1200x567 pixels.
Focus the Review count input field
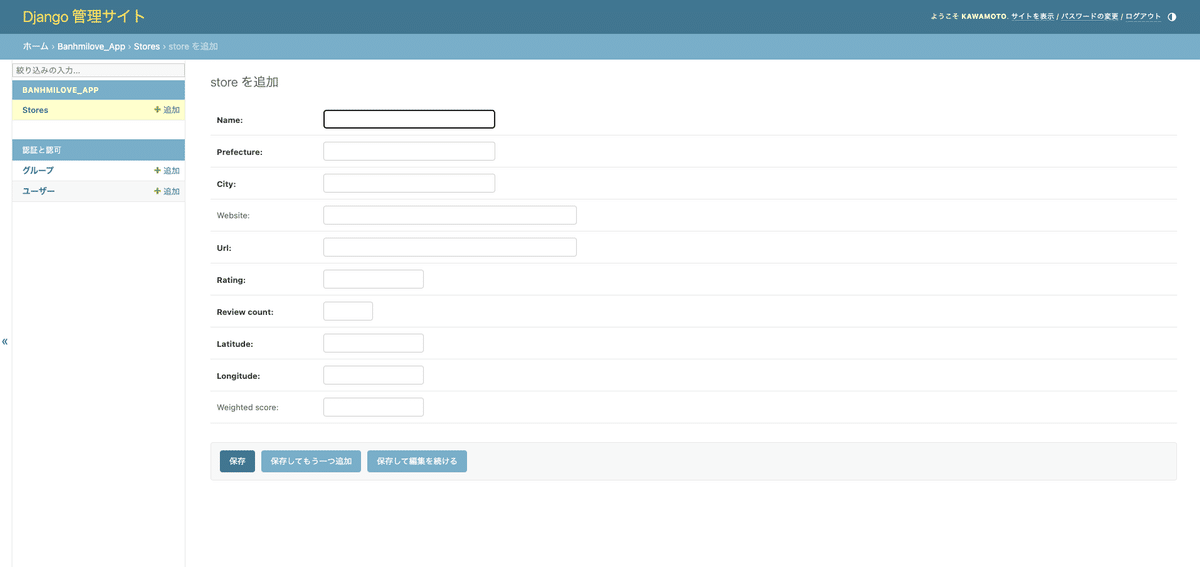point(348,311)
